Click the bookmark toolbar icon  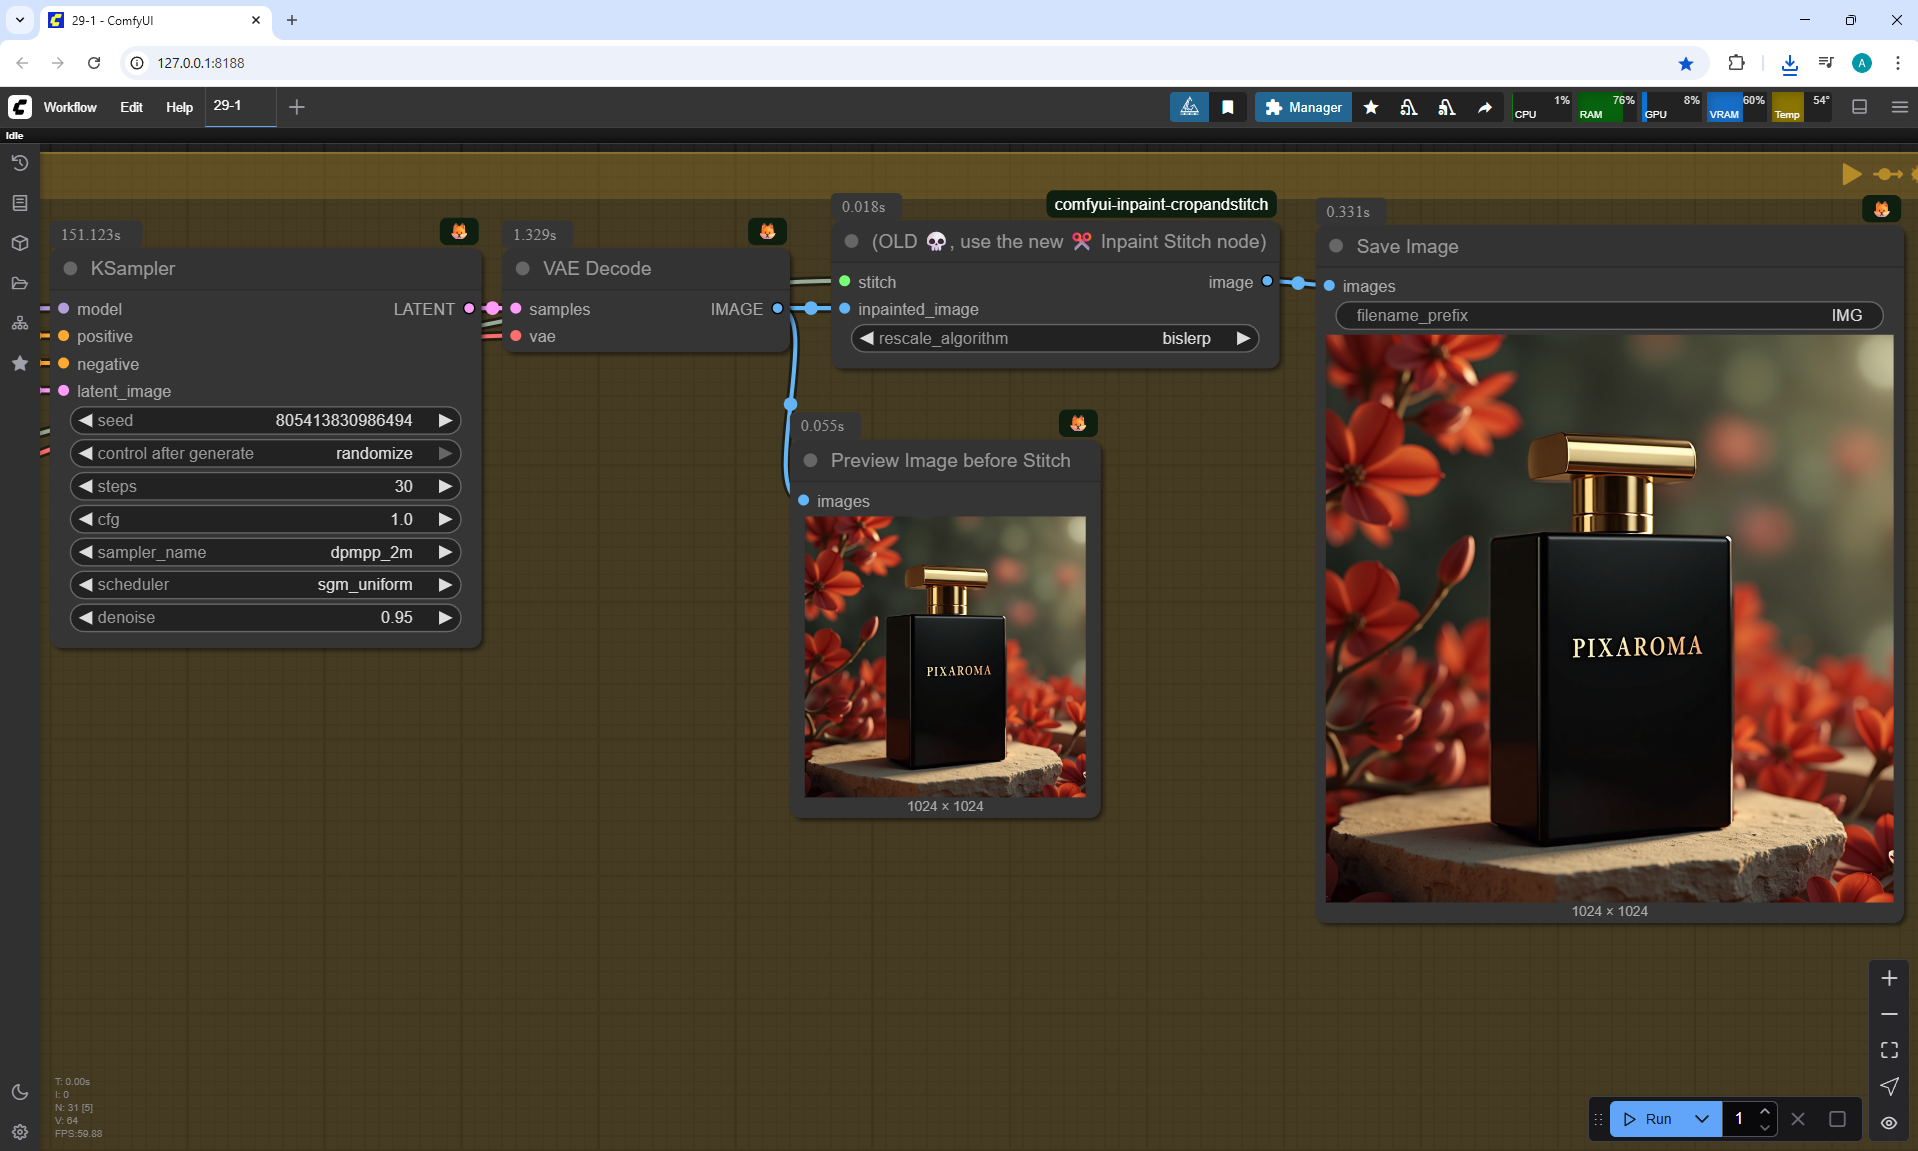tap(1228, 107)
